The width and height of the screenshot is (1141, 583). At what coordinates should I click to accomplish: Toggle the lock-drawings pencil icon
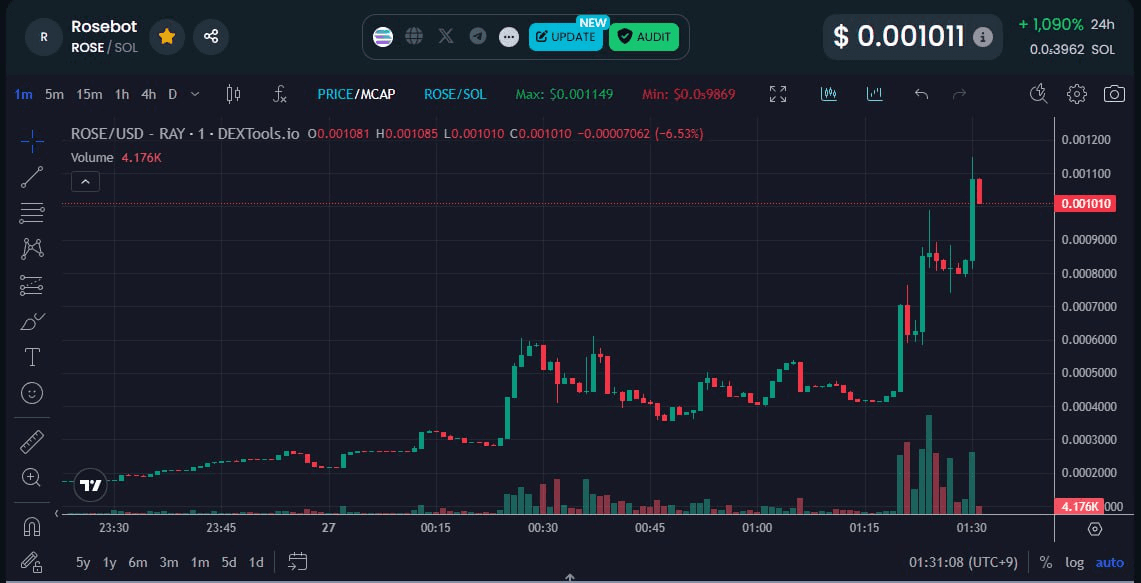(31, 561)
